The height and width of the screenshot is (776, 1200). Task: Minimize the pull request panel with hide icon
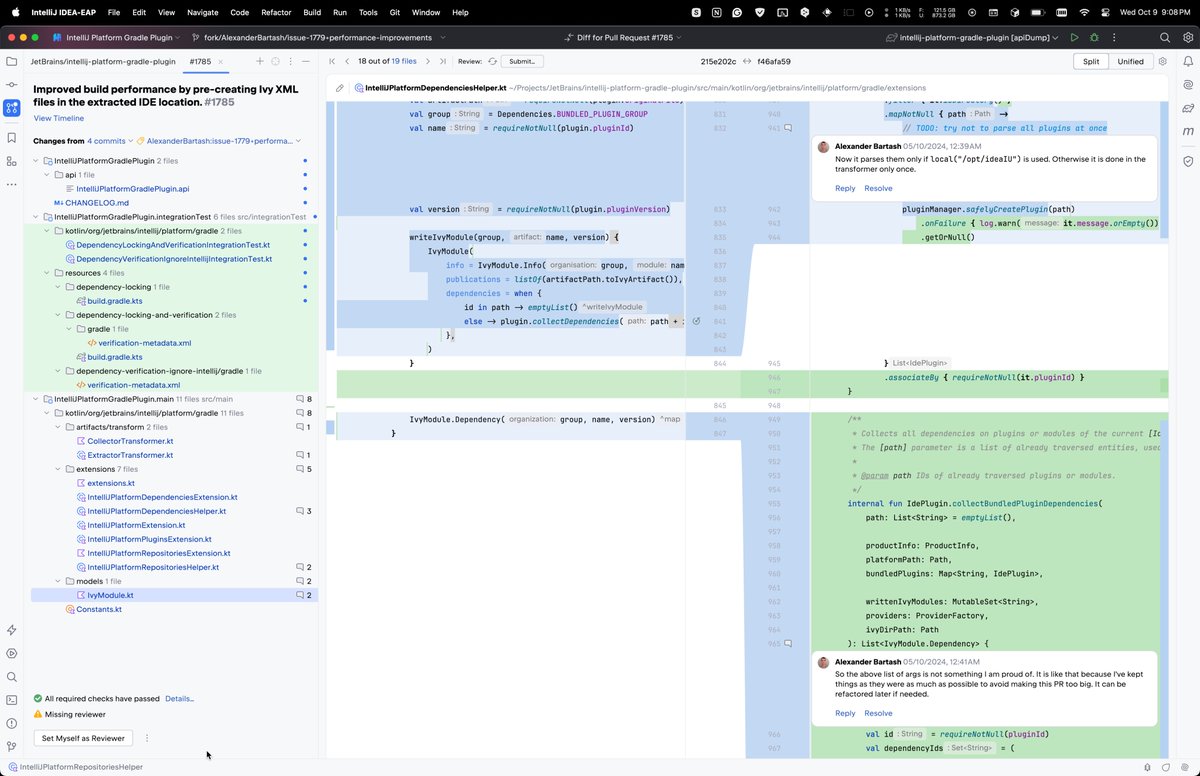305,61
